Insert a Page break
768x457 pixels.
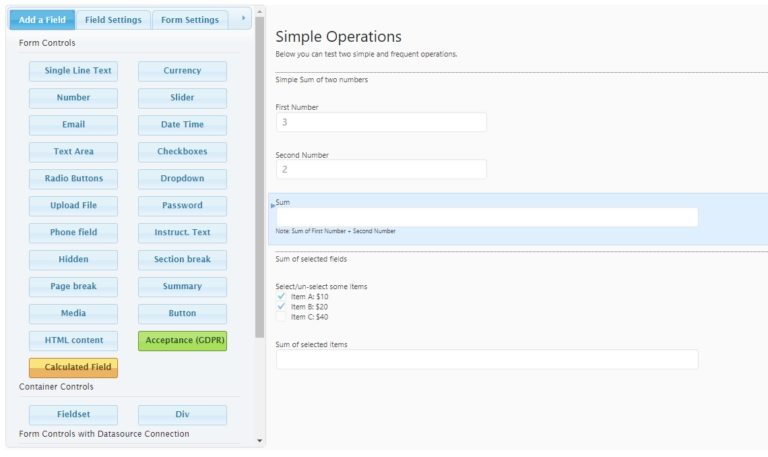(73, 287)
